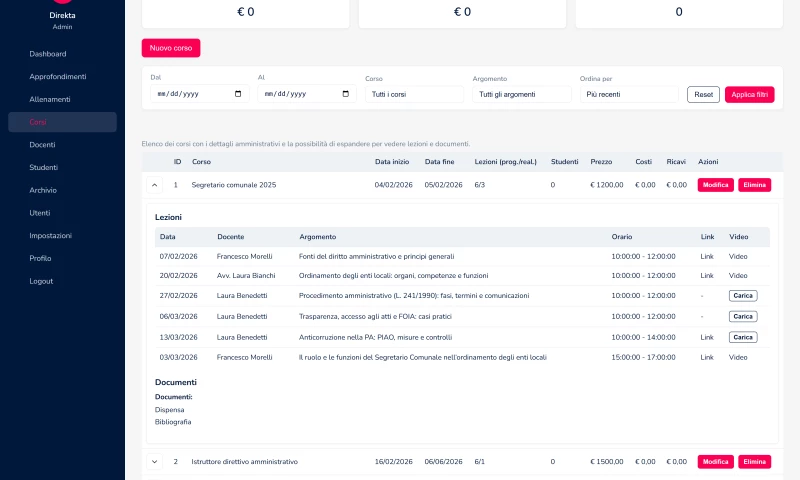This screenshot has width=800, height=480.
Task: Open Approfondimenti in sidebar
Action: click(x=58, y=77)
